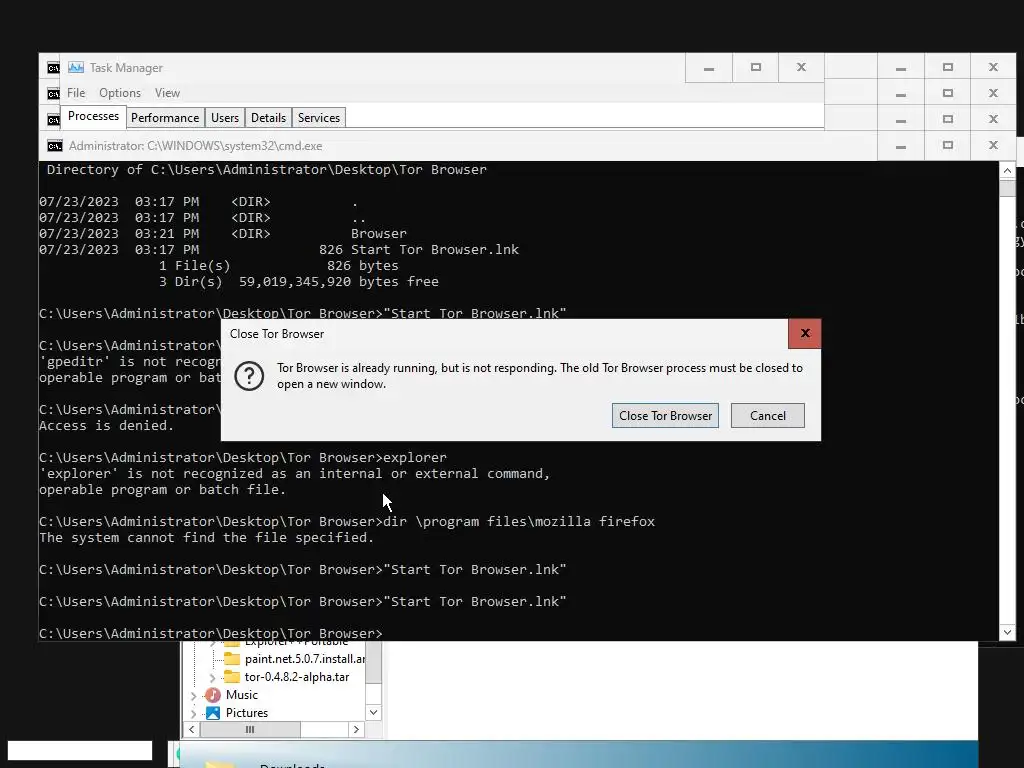Cancel the Close Tor Browser dialog
Viewport: 1024px width, 768px height.
coord(767,415)
